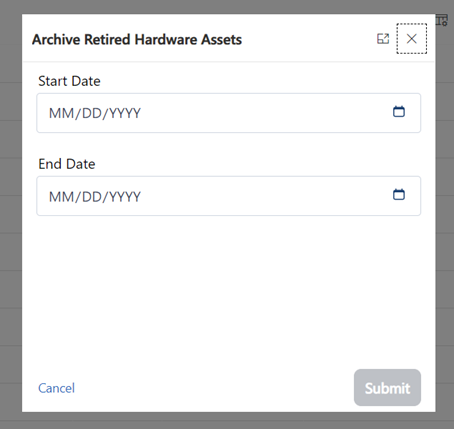
Task: Click the End Date field label
Action: [x=67, y=164]
